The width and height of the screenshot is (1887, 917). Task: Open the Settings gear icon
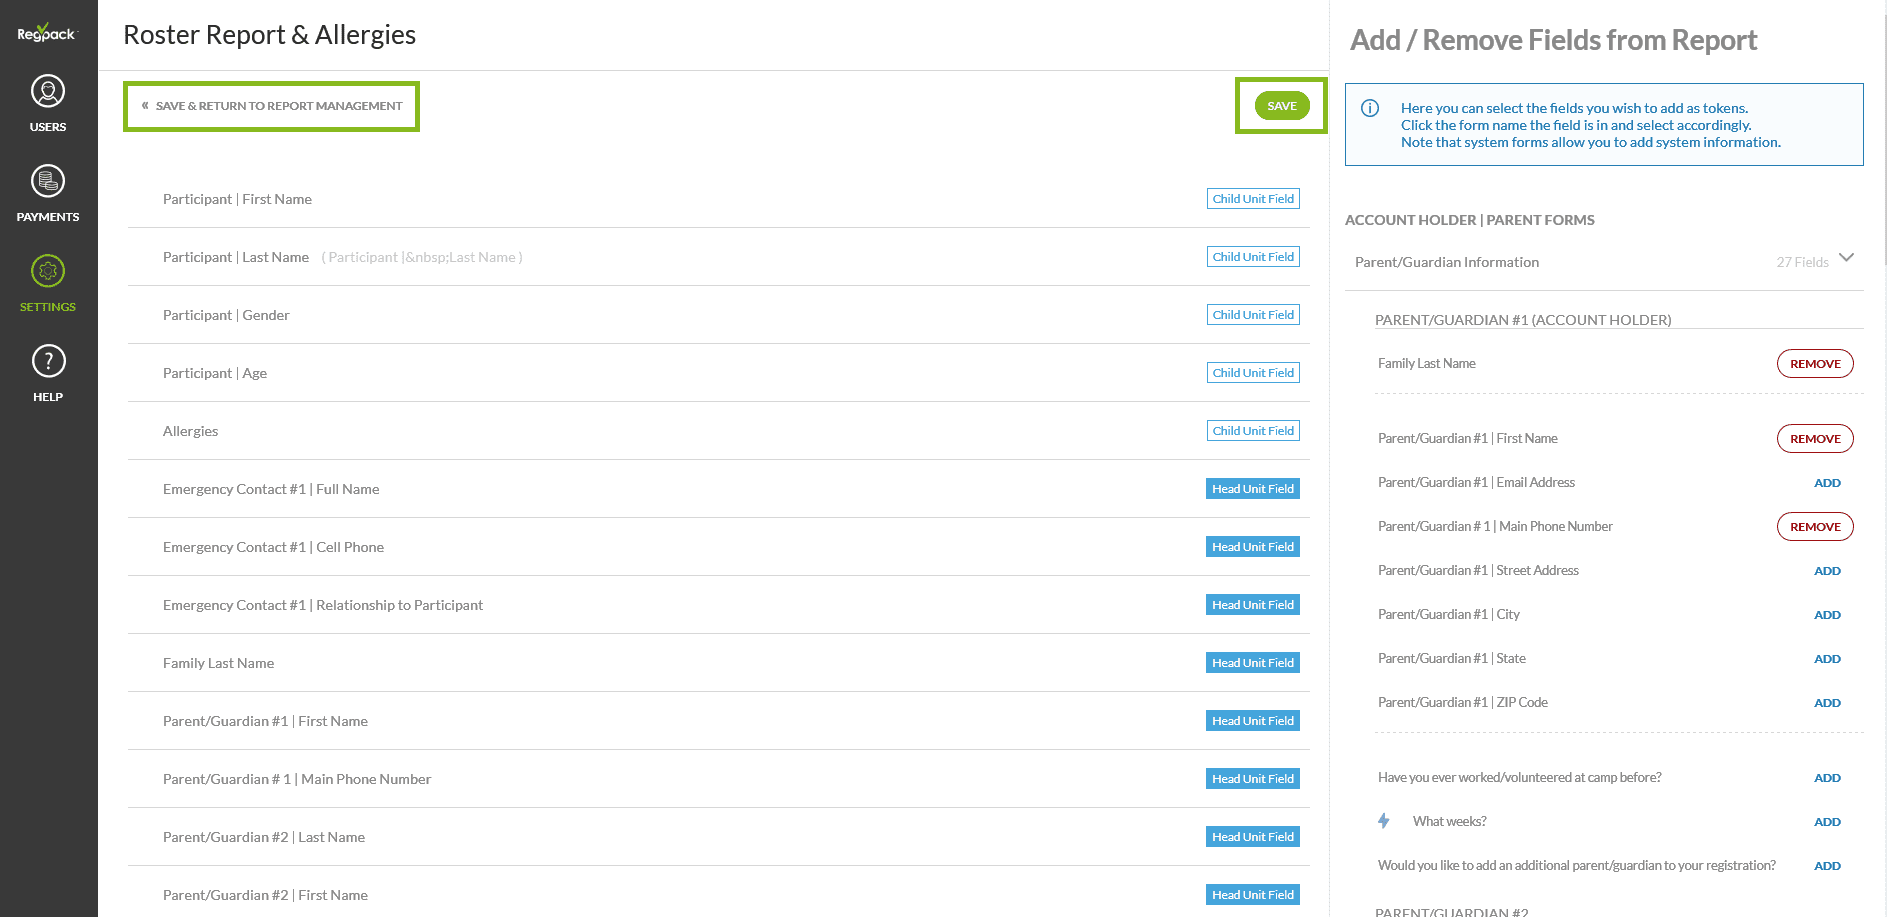tap(48, 272)
